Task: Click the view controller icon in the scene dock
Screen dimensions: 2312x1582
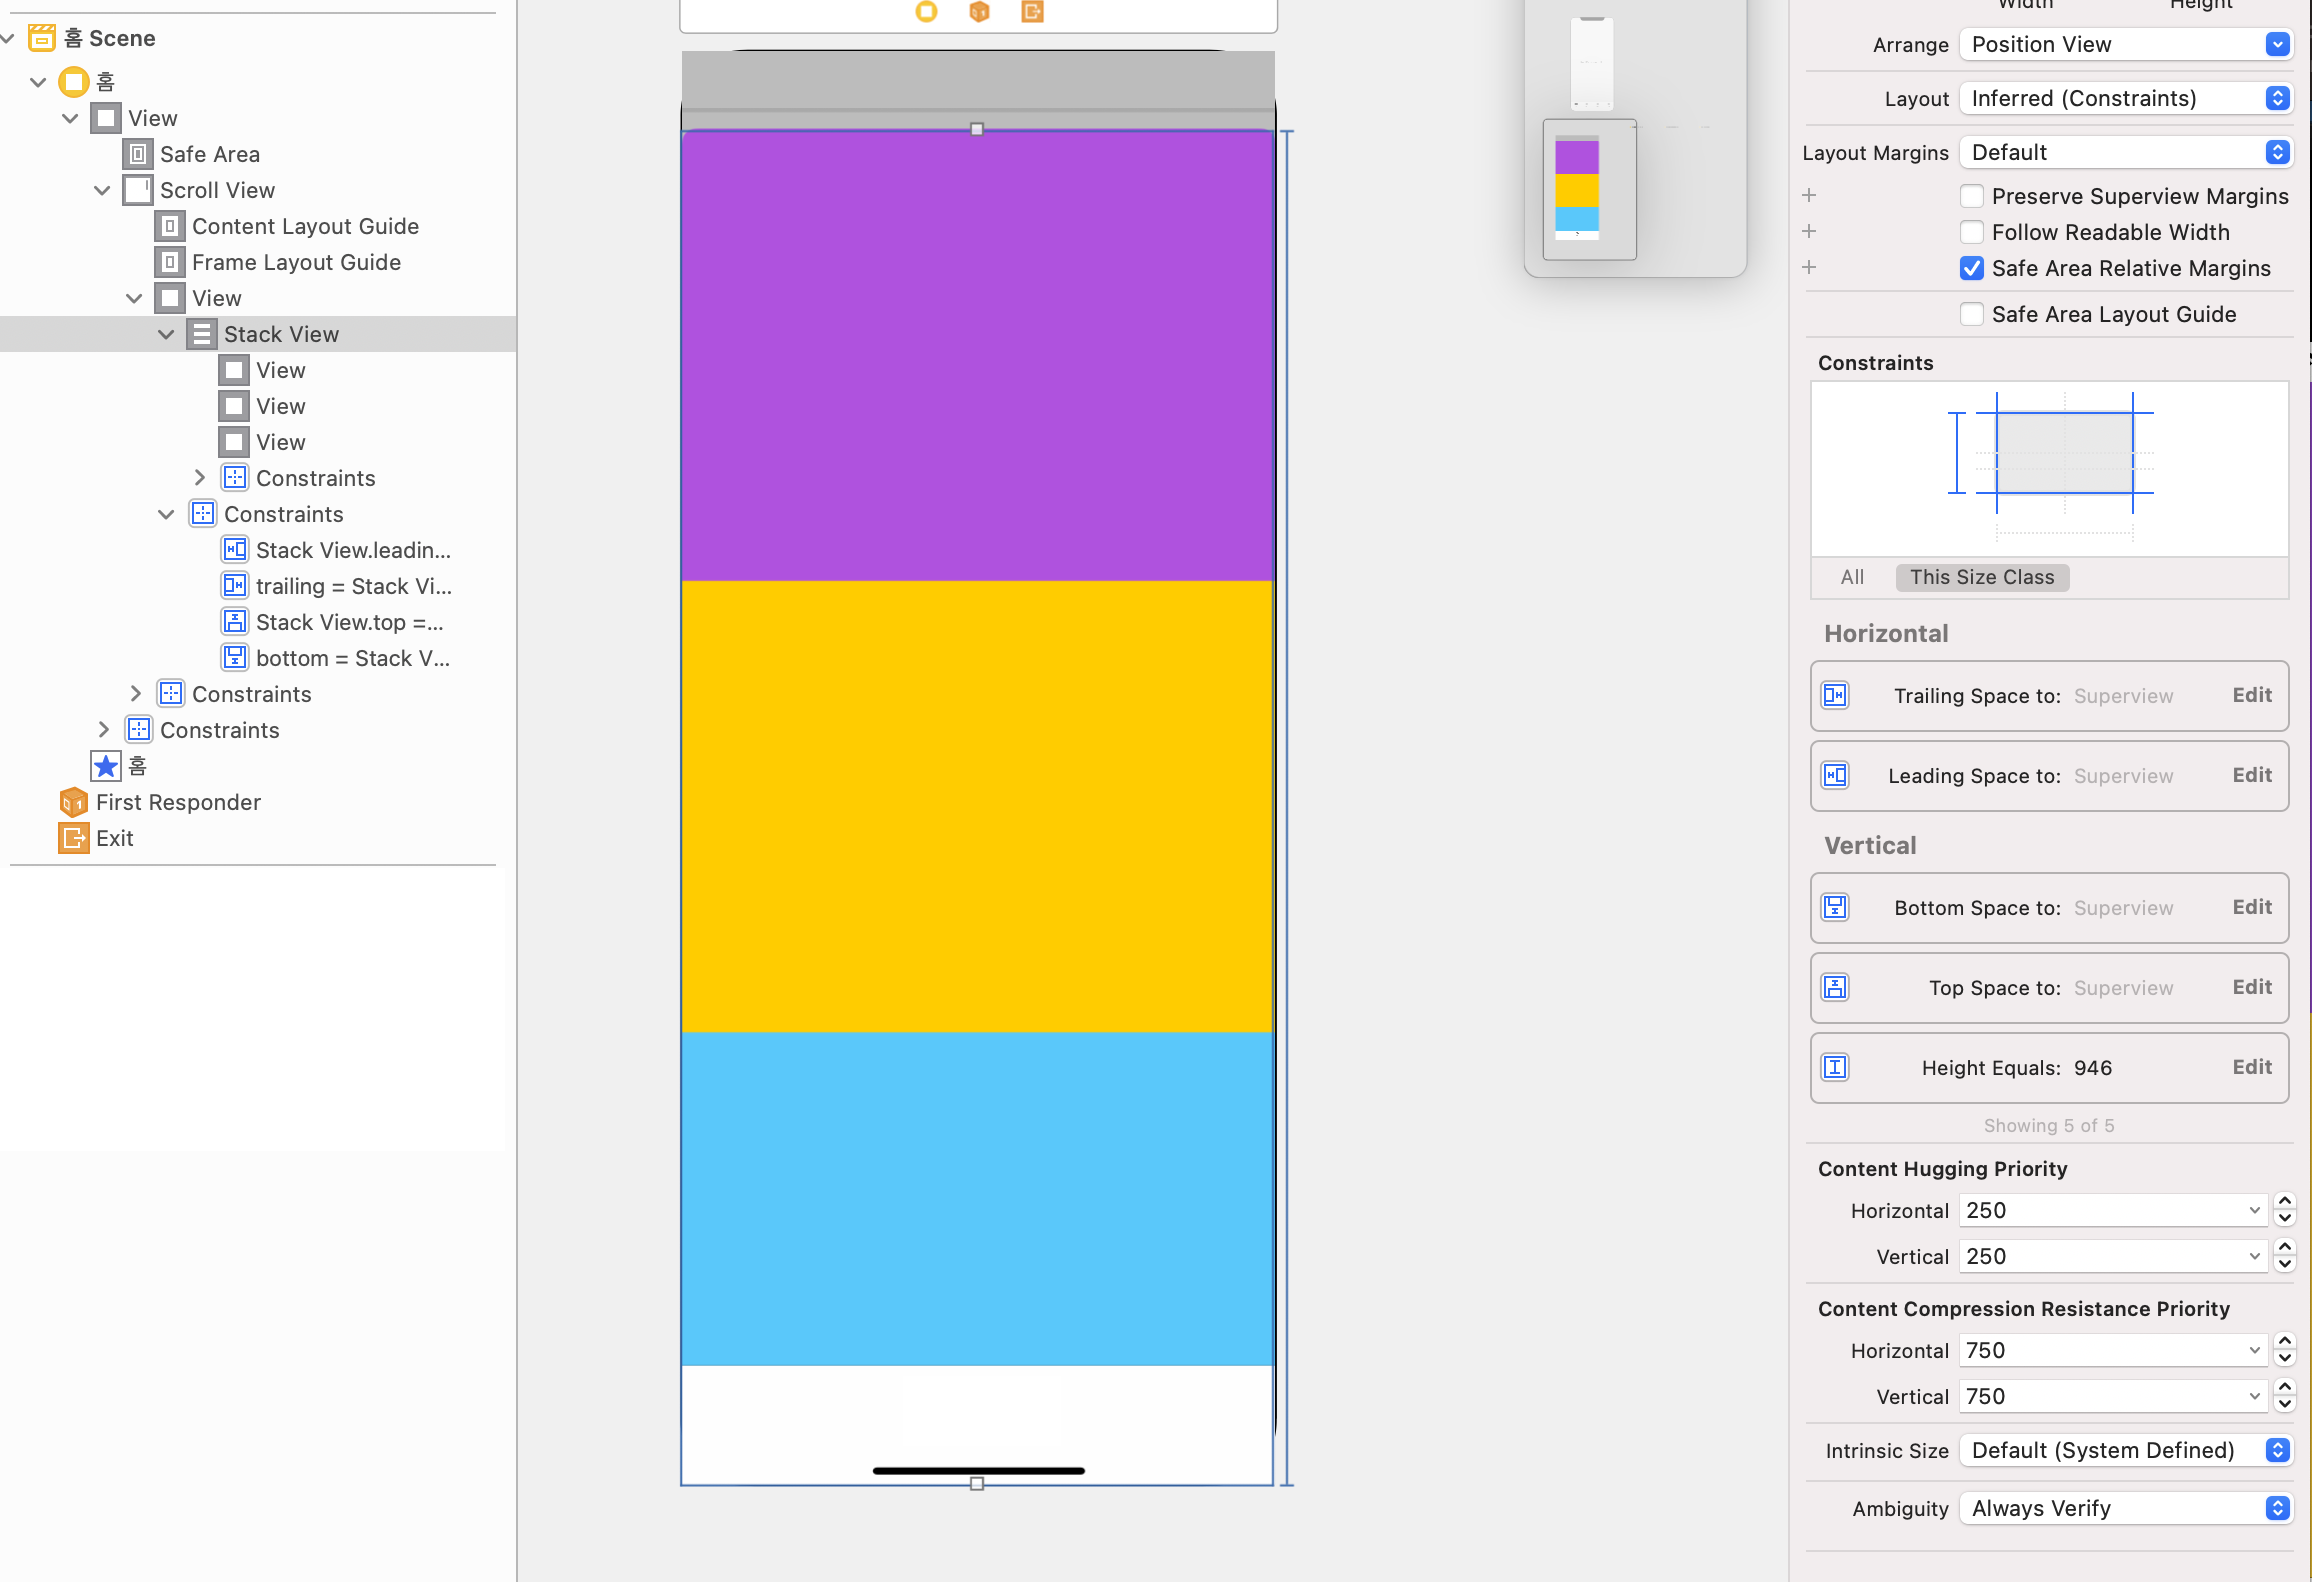Action: click(x=927, y=11)
